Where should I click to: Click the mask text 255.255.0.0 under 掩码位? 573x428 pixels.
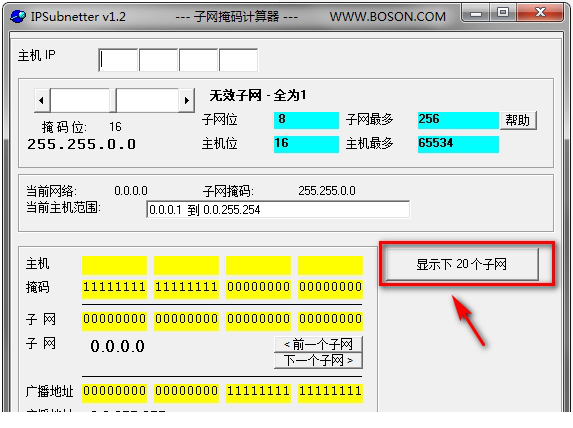[81, 144]
